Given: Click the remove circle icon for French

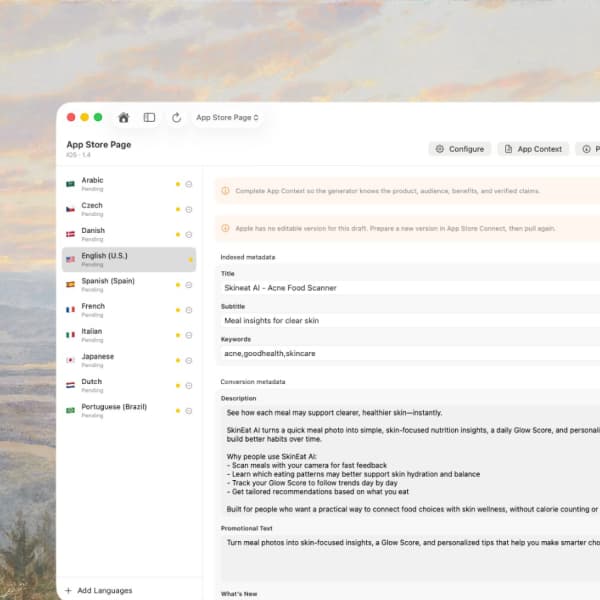Looking at the screenshot, I should (x=189, y=310).
